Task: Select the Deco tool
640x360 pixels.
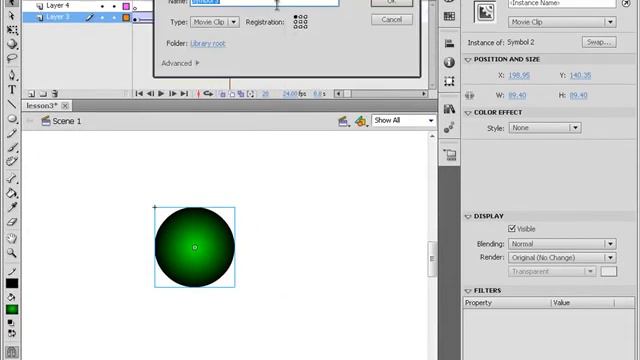Action: pos(12,162)
